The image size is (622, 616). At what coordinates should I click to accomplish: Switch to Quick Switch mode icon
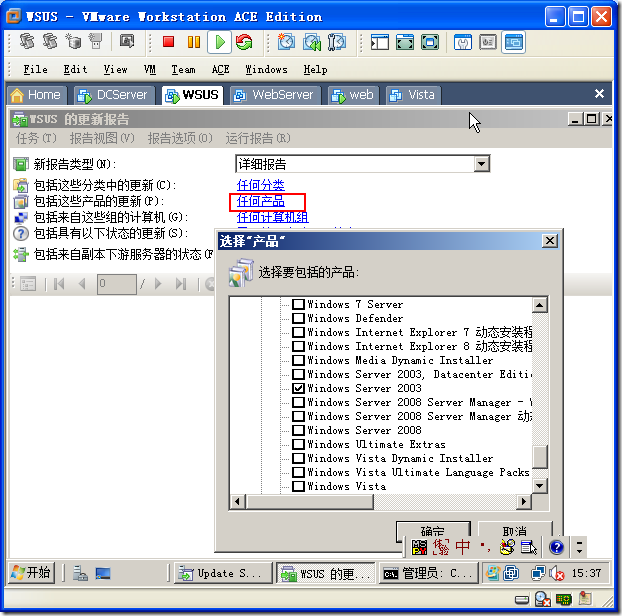(x=405, y=42)
